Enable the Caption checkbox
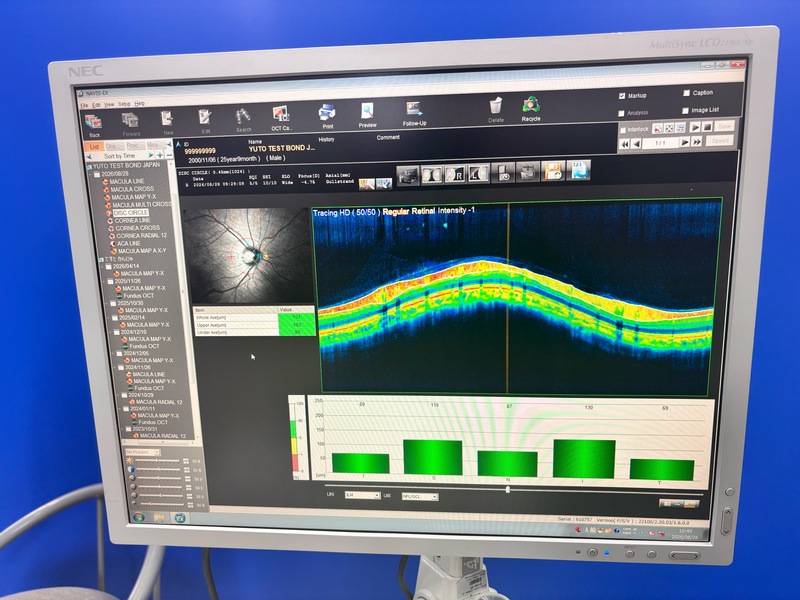 (686, 93)
